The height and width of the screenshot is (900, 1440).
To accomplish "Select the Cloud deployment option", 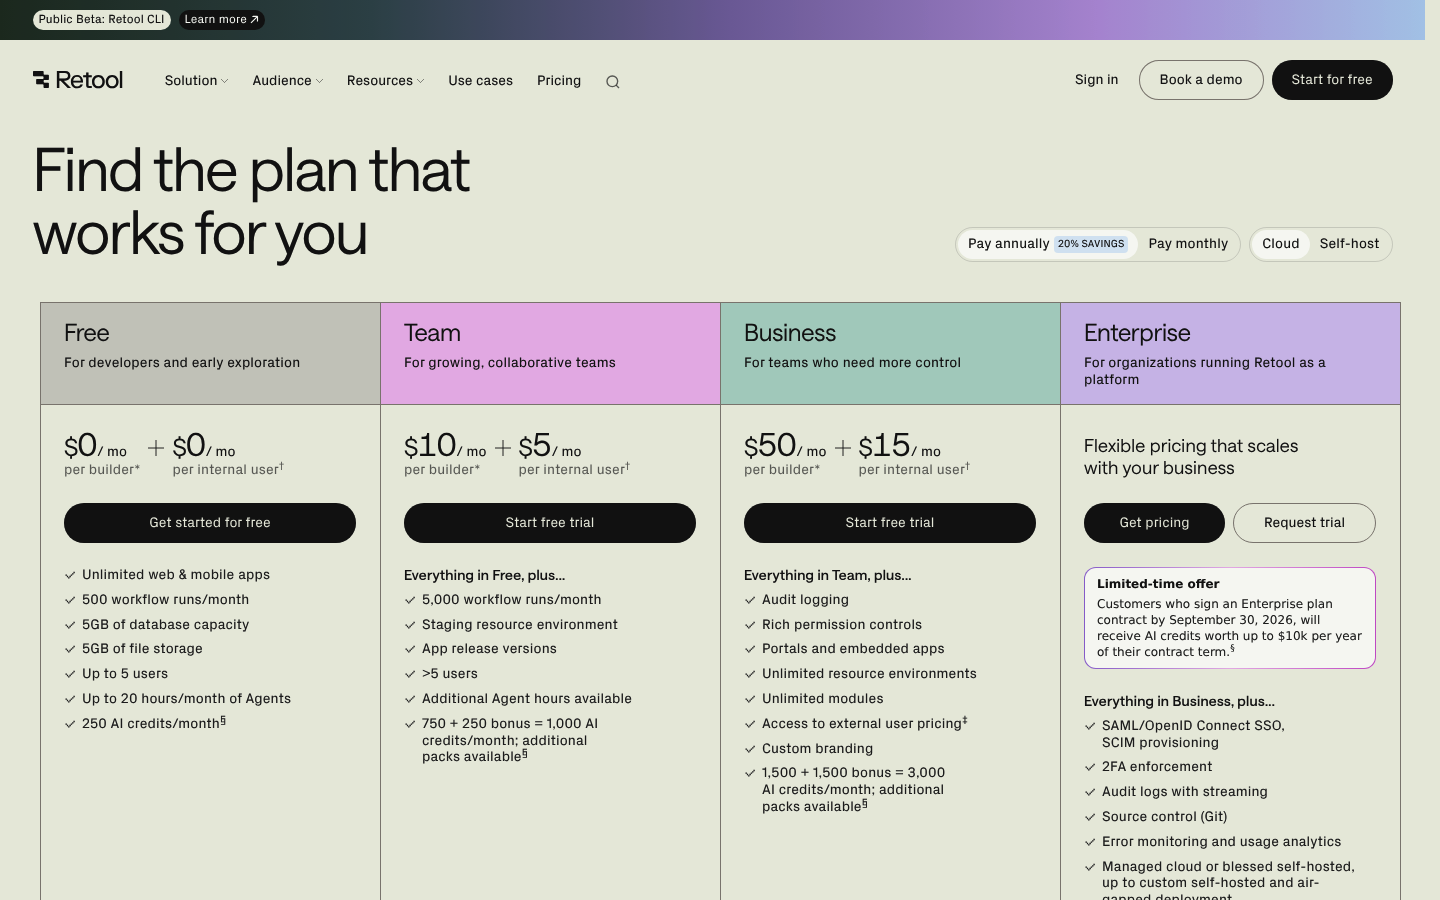I will tap(1281, 244).
